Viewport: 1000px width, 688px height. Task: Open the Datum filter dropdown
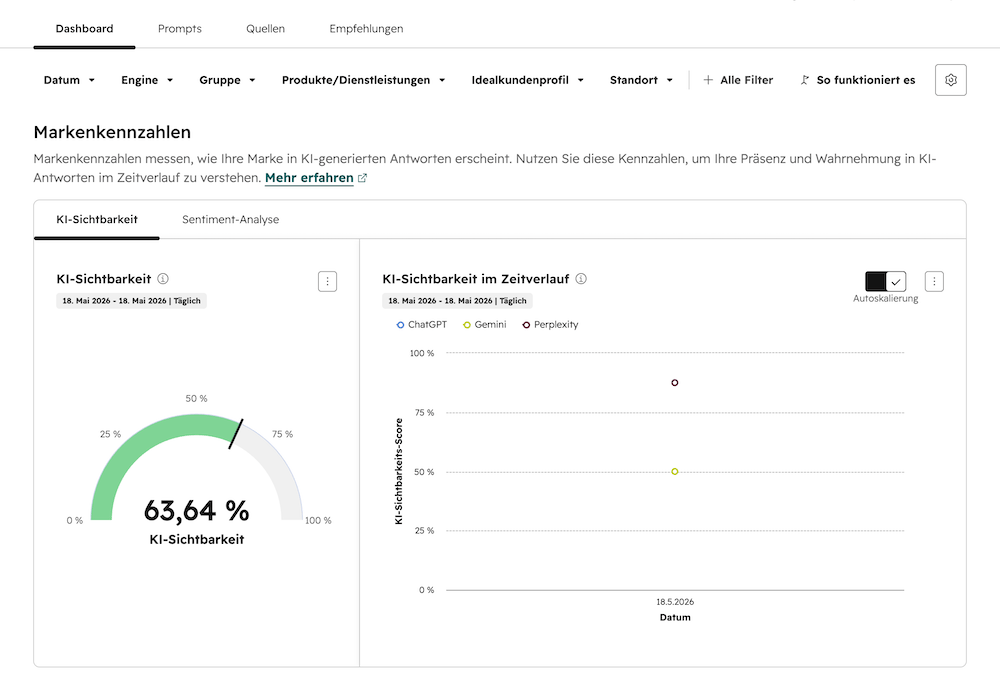tap(69, 80)
